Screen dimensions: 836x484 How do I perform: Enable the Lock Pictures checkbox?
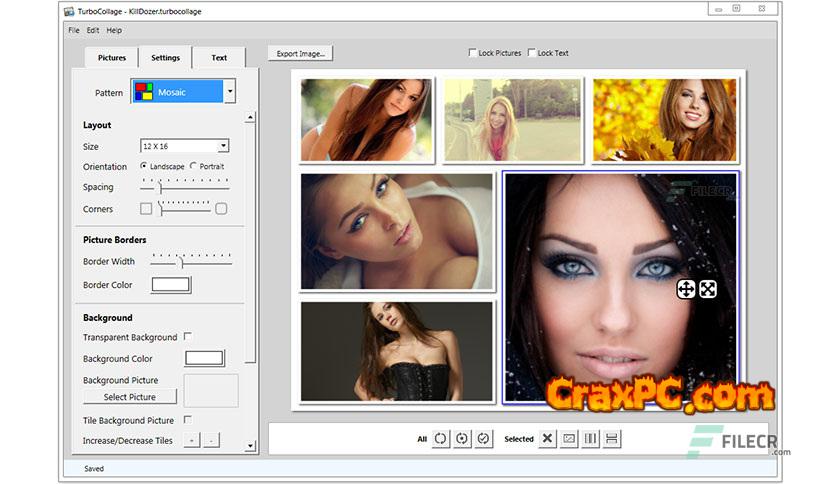point(473,53)
